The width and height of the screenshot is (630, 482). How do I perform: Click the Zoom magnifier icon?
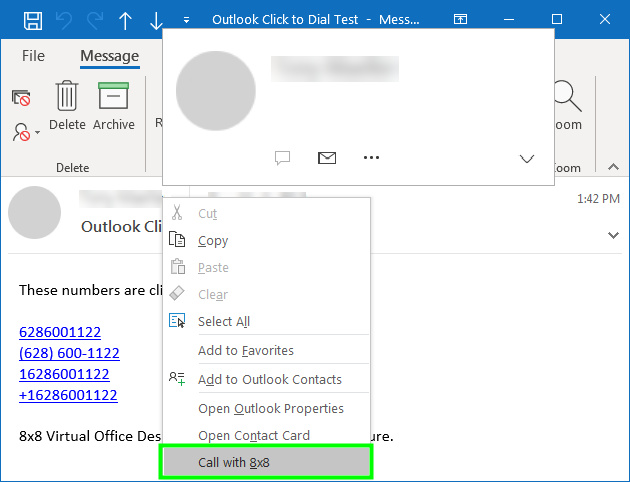tap(567, 96)
